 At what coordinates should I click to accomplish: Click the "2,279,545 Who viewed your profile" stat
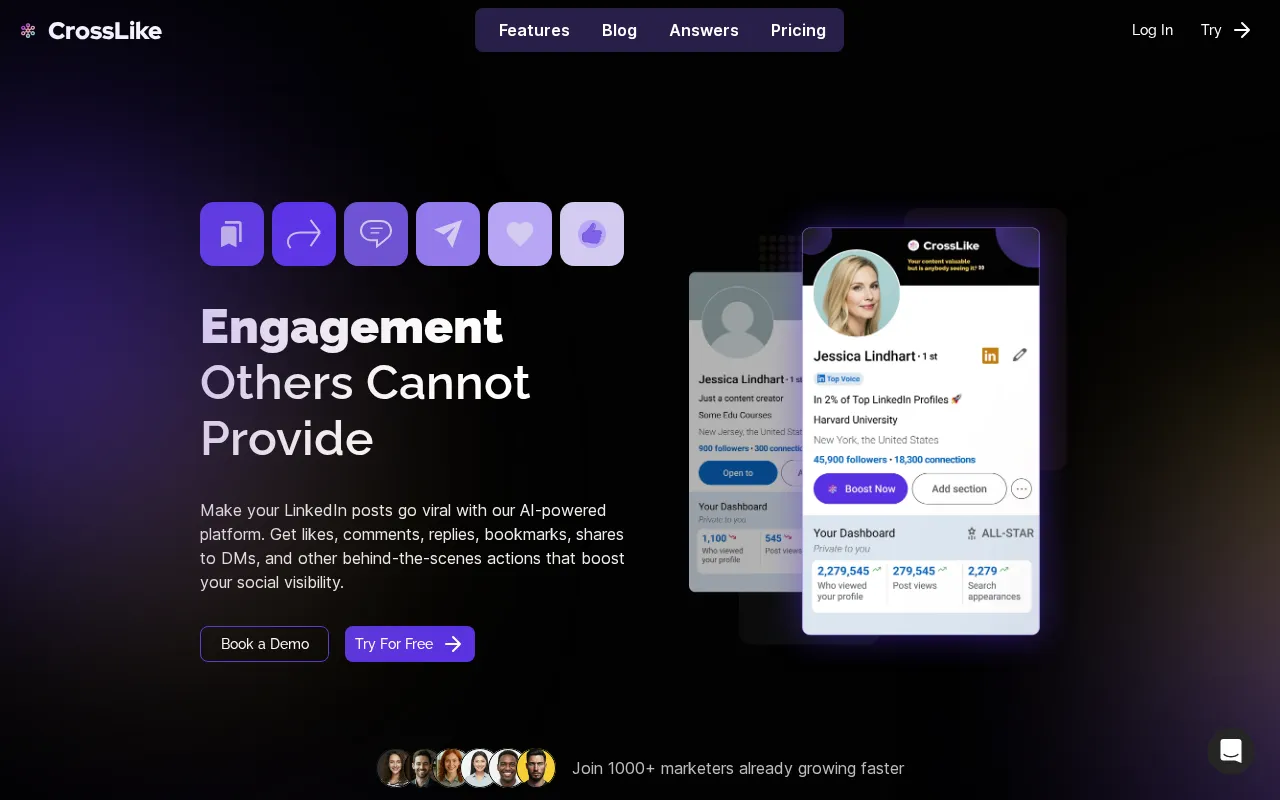[x=849, y=584]
